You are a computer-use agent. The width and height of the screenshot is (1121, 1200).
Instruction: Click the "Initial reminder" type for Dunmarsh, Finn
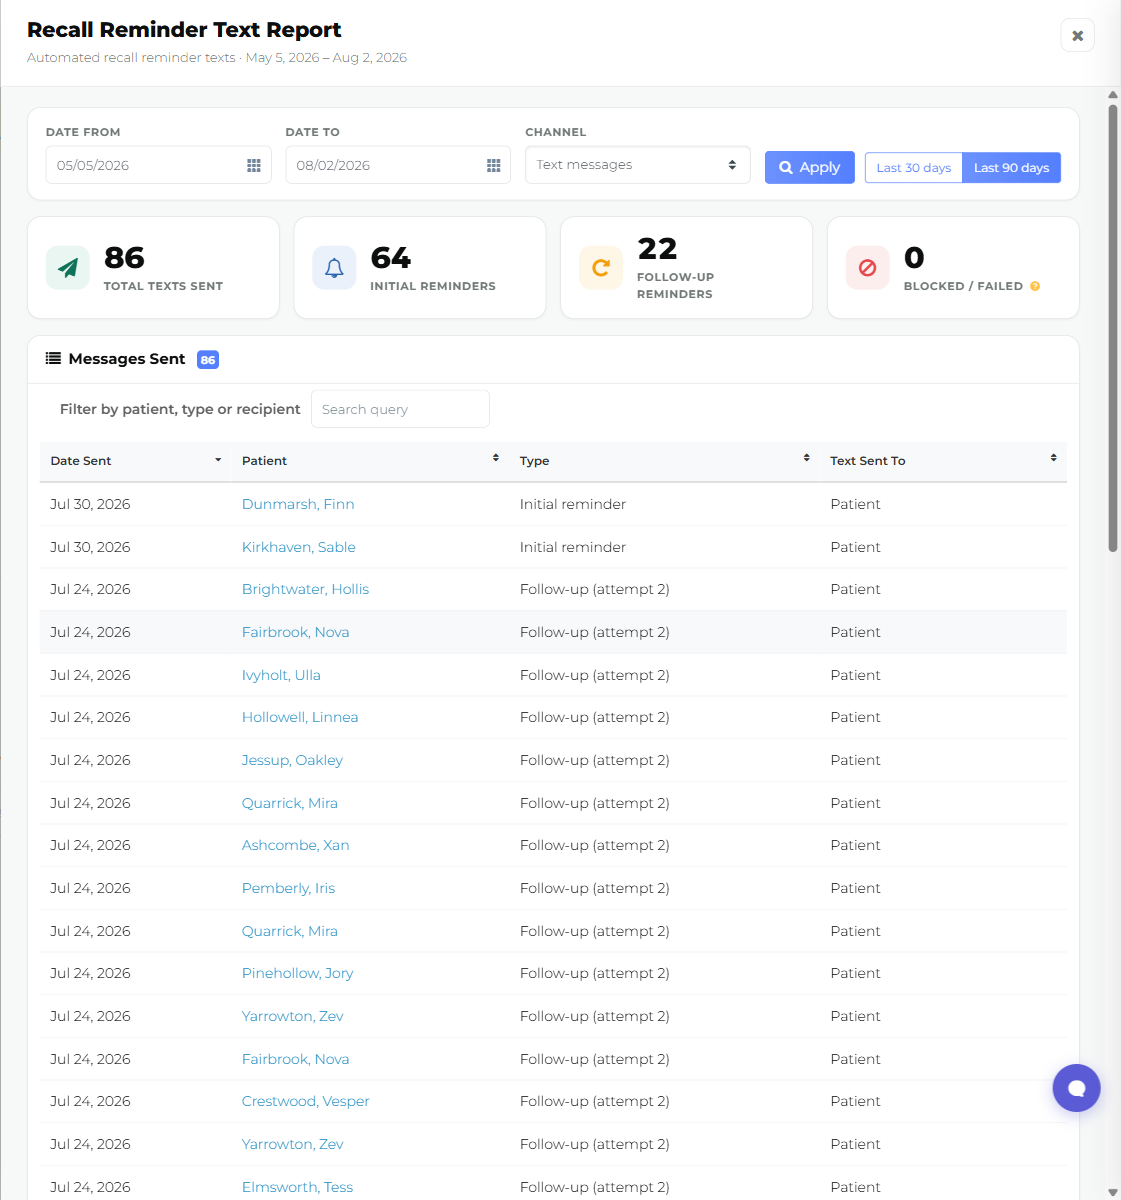[573, 504]
